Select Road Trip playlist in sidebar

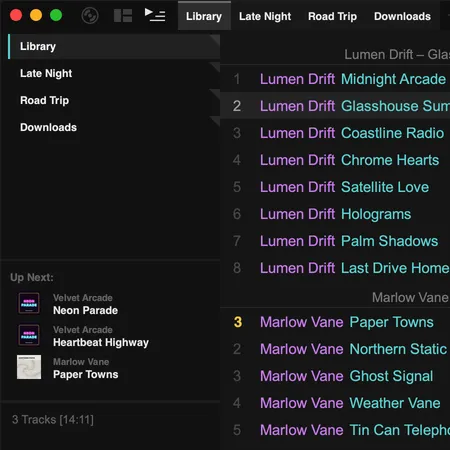(x=114, y=100)
